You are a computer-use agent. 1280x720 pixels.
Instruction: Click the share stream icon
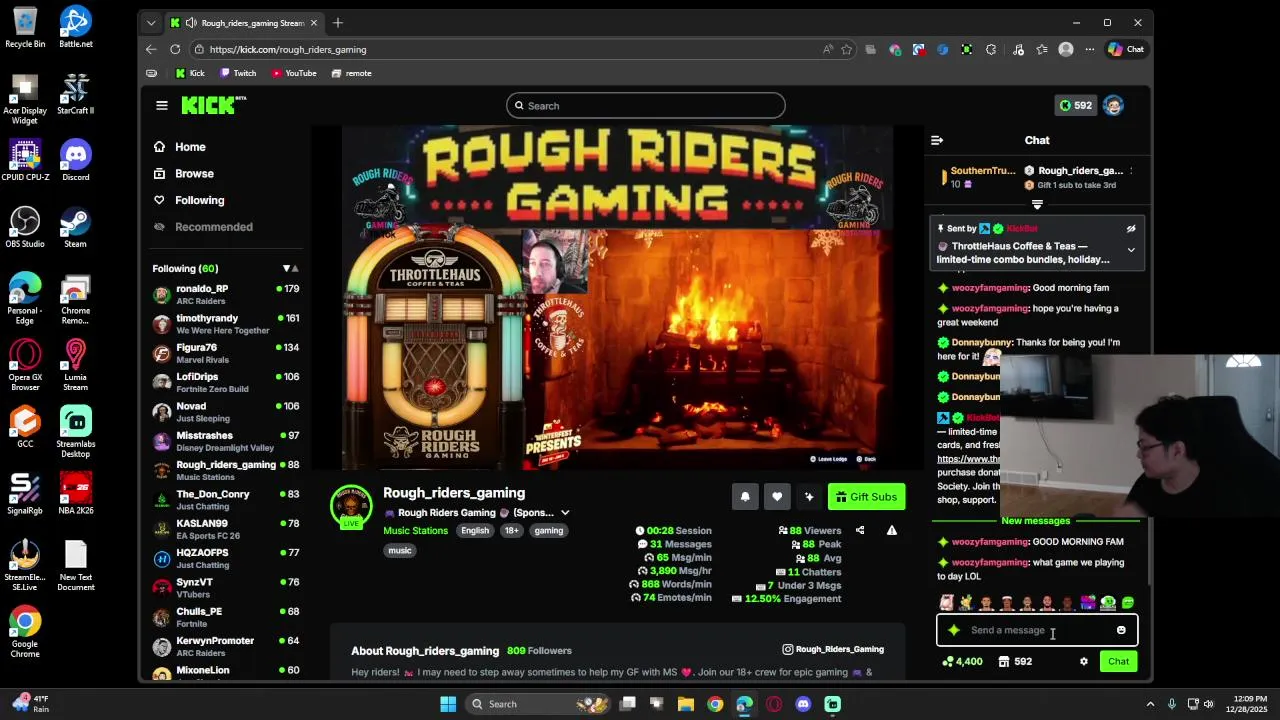point(860,531)
